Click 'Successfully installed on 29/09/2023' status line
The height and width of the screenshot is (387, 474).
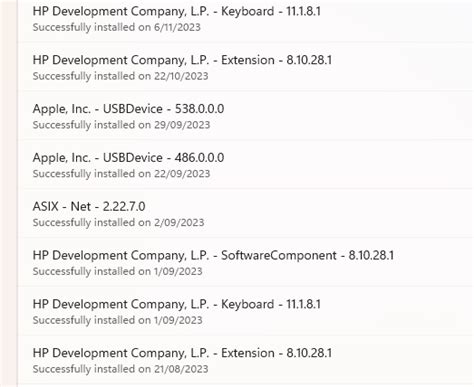click(x=121, y=125)
